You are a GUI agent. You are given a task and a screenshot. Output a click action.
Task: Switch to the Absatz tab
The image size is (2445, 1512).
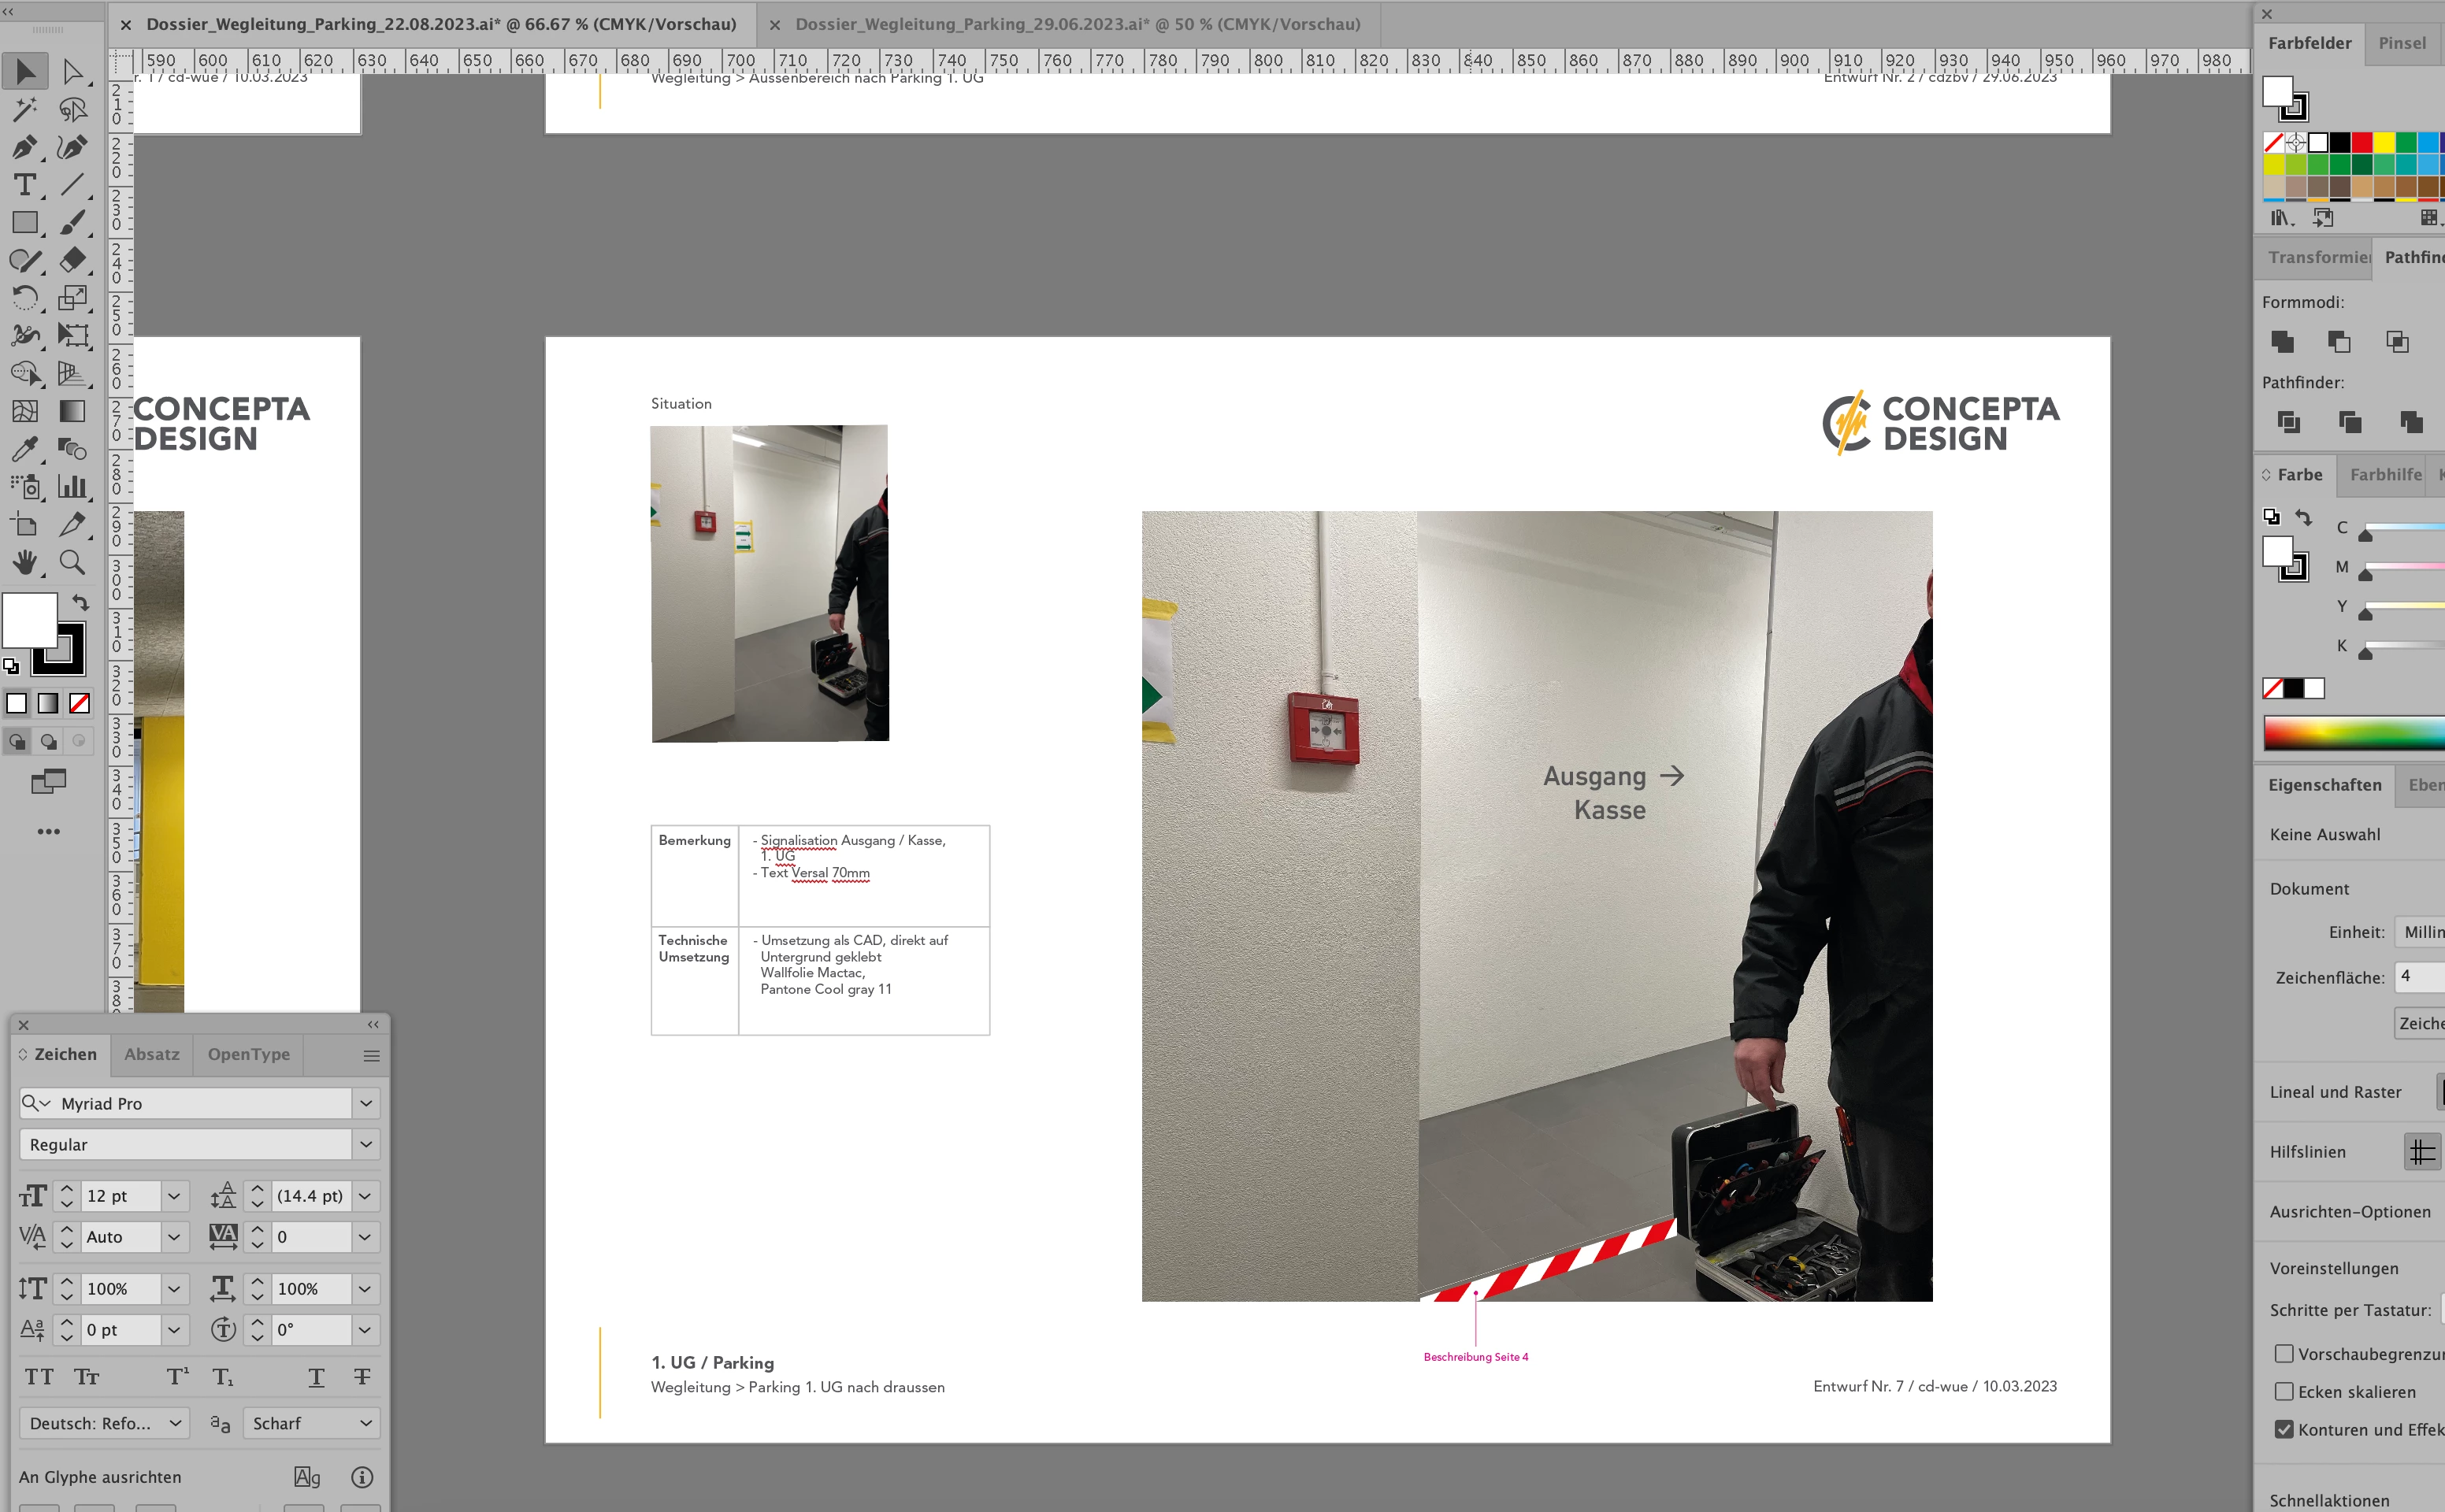pos(152,1054)
